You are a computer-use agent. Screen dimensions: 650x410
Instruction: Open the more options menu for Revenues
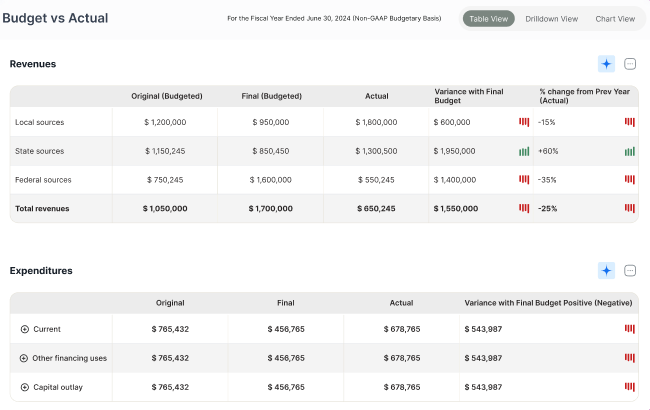630,64
